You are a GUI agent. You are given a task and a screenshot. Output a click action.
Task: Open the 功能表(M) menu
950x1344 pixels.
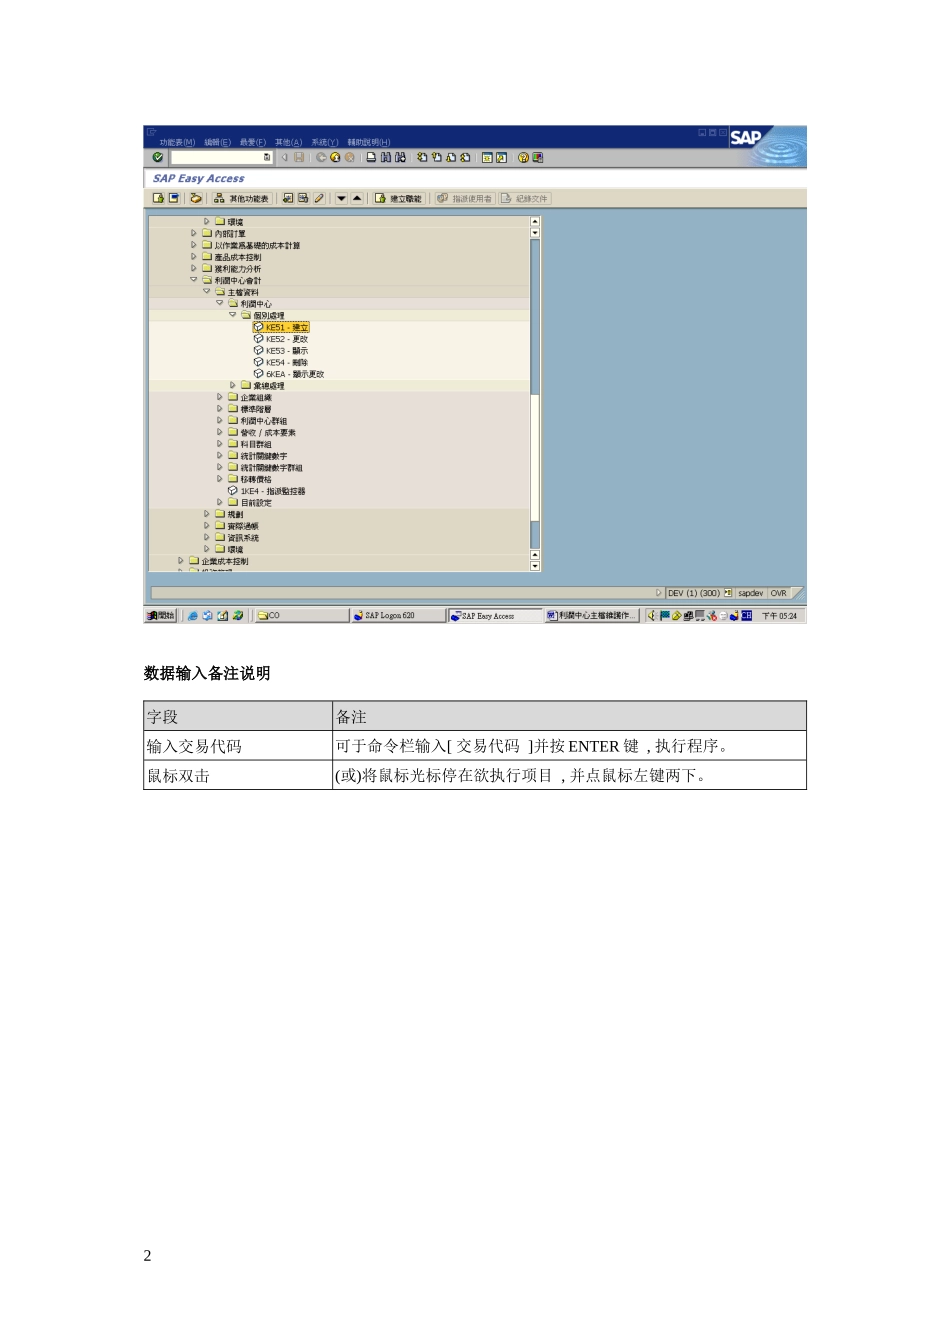tap(177, 142)
